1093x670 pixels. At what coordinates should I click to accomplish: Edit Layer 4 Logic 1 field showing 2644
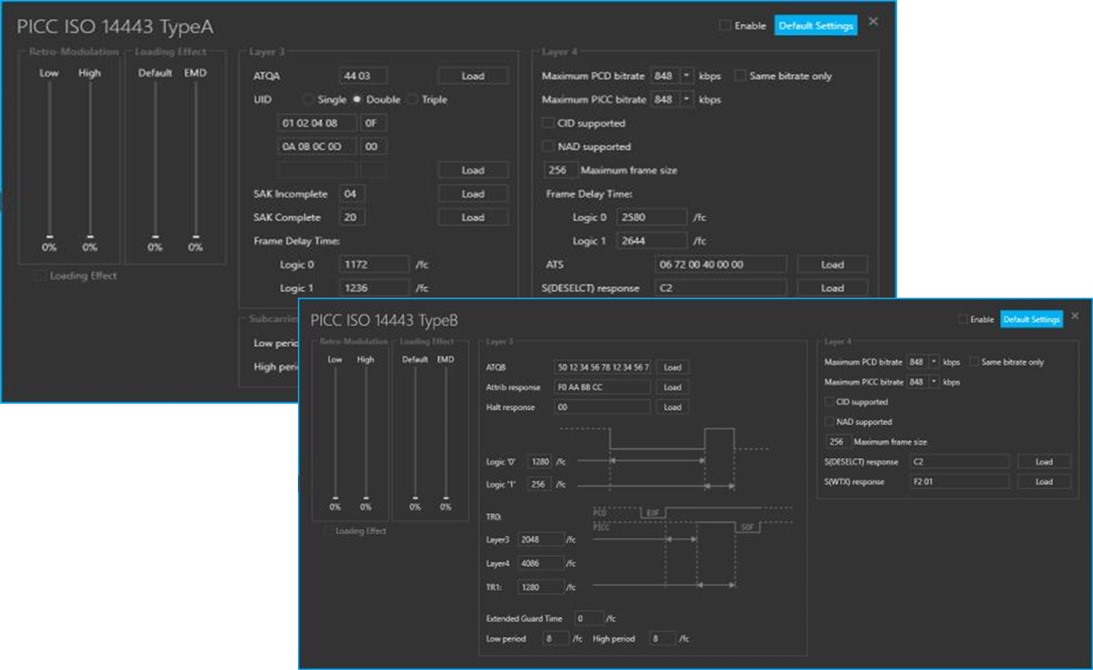coord(651,241)
